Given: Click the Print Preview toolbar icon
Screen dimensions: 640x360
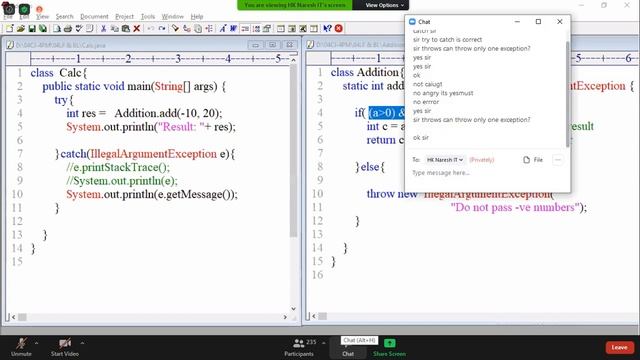Looking at the screenshot, I should point(57,29).
